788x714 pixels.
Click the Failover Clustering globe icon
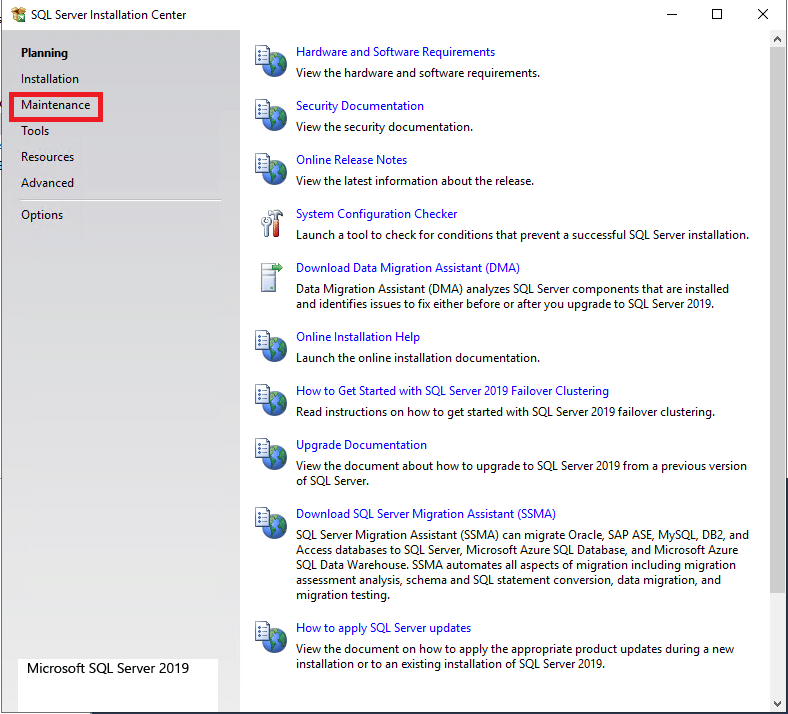(x=271, y=400)
